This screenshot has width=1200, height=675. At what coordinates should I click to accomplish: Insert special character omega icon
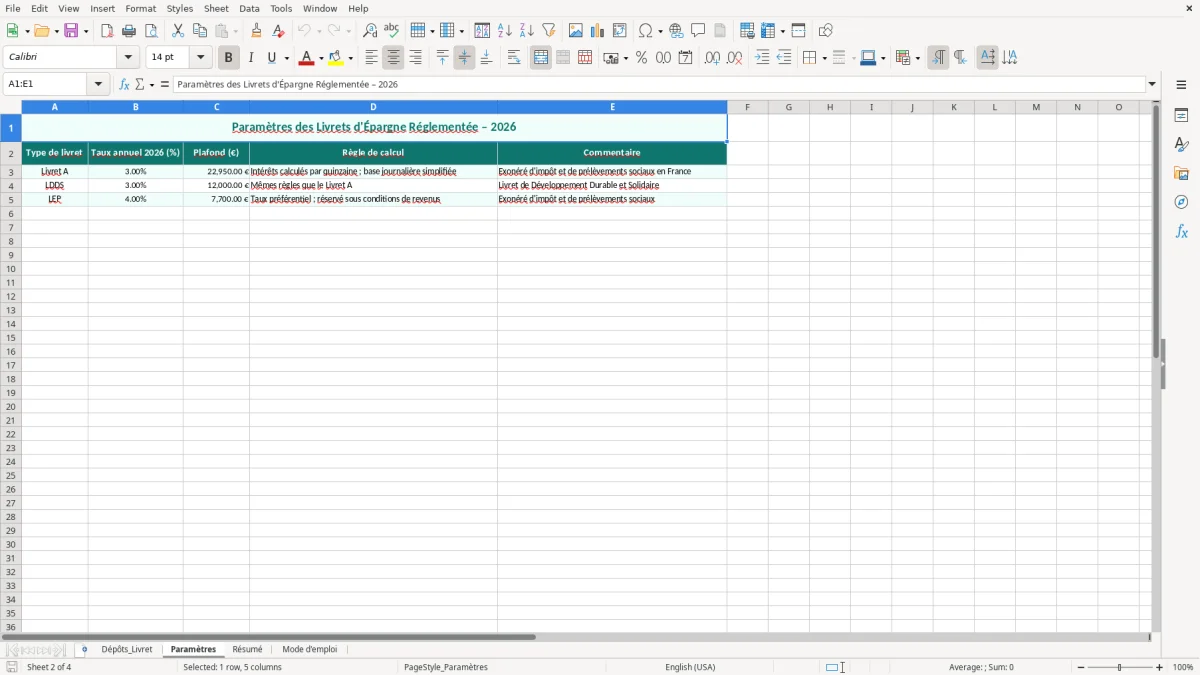tap(646, 31)
